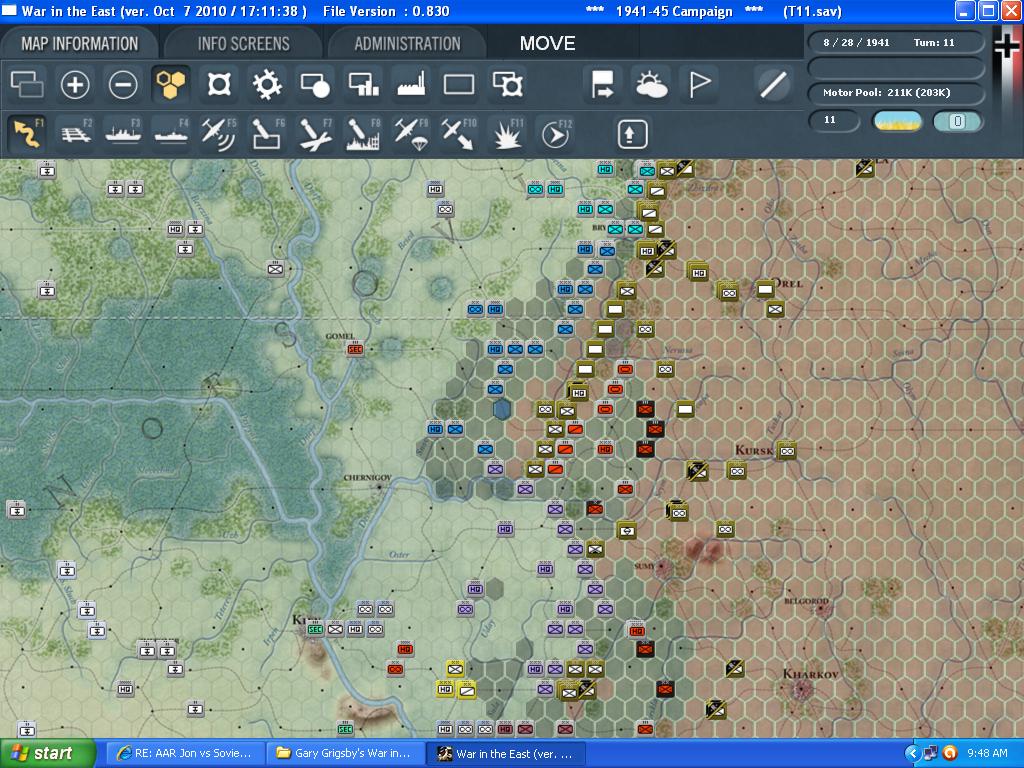Show weather with sun-and-cloud icon
The image size is (1024, 768).
click(x=651, y=85)
